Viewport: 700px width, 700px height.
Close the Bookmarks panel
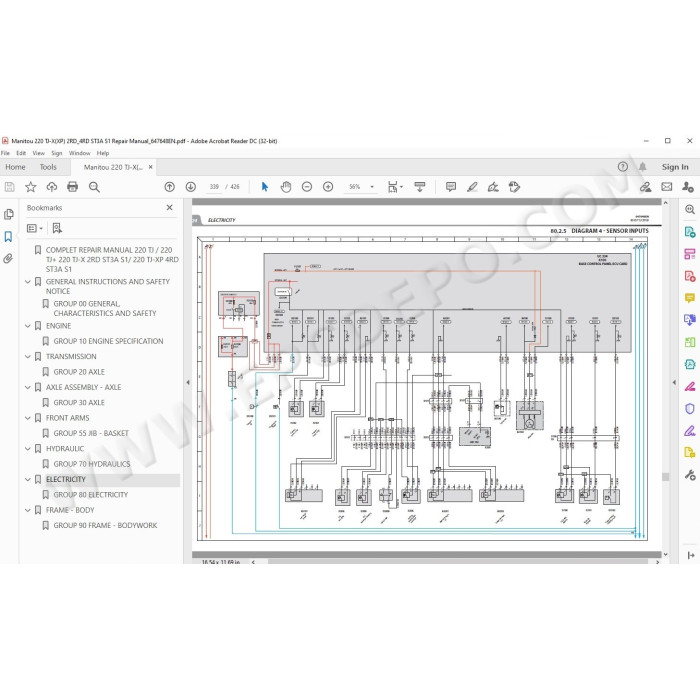[x=170, y=208]
